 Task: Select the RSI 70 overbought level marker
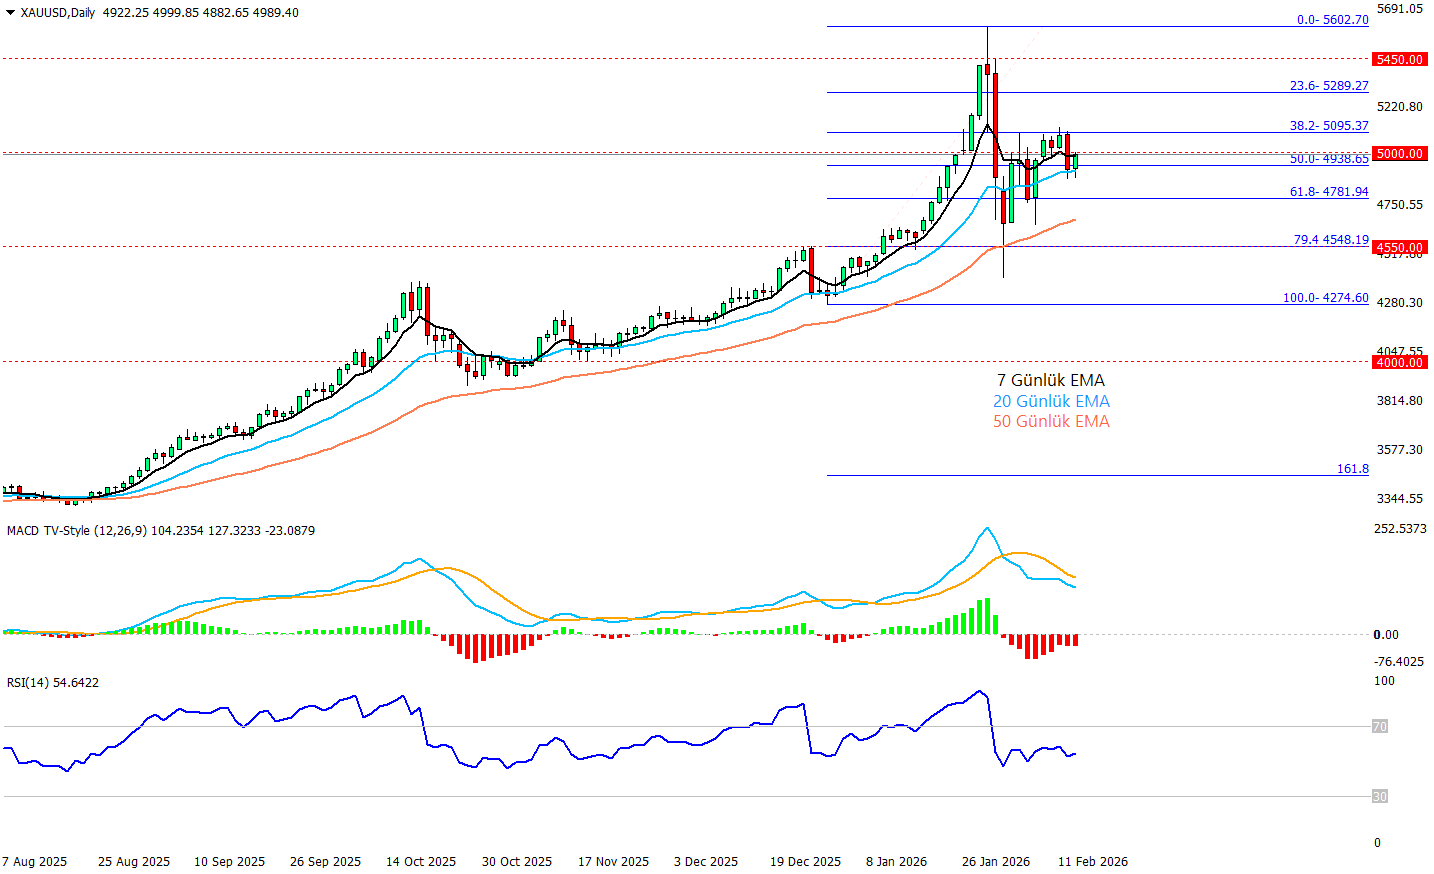(x=1379, y=727)
